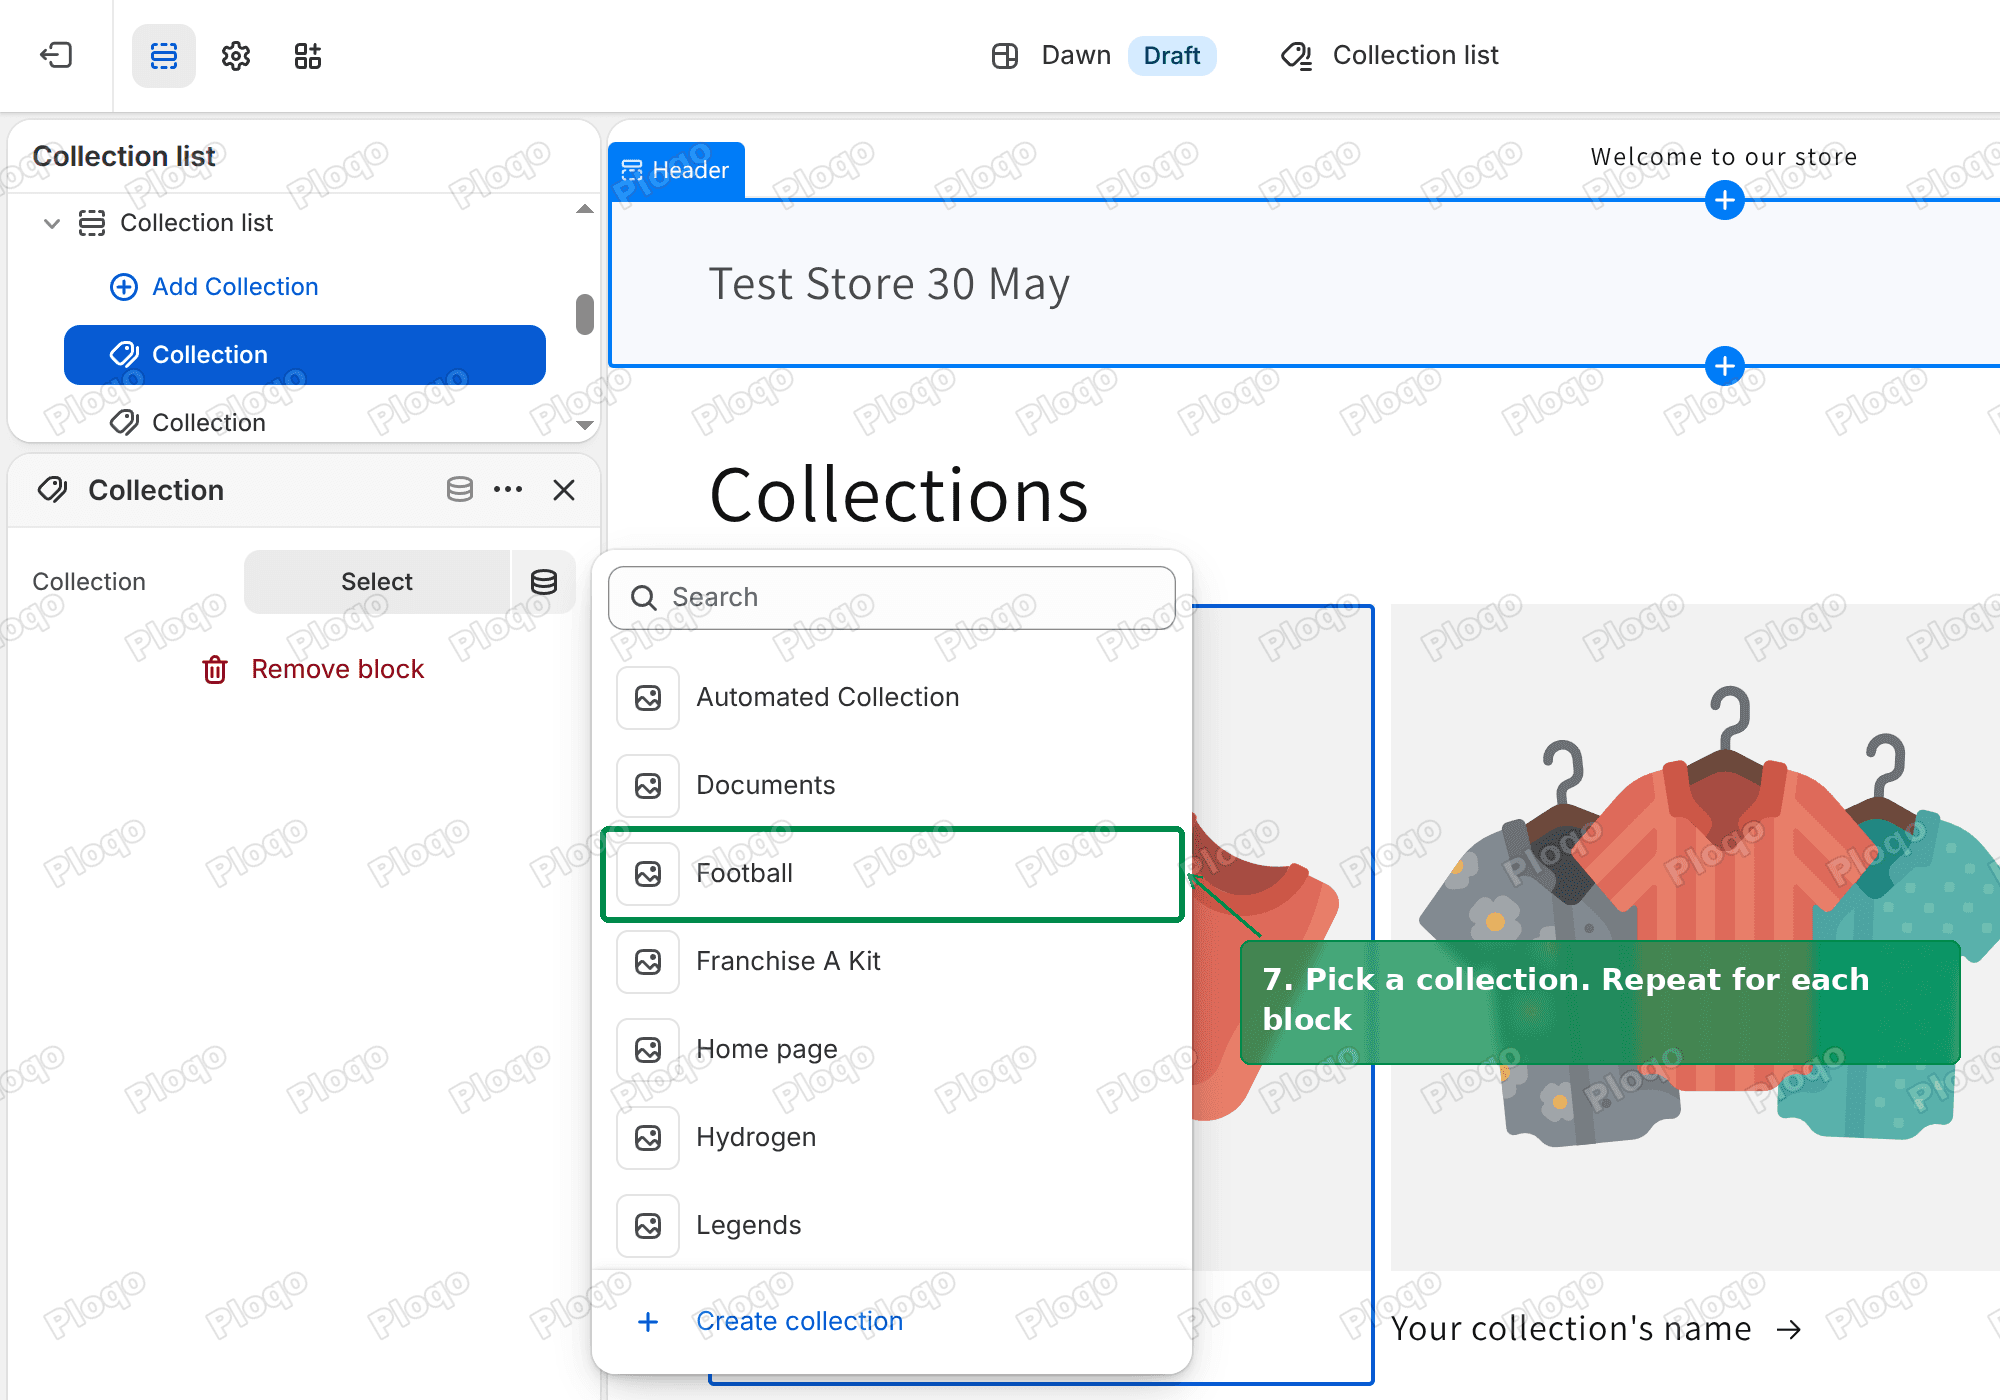This screenshot has width=2000, height=1400.
Task: Click the Legends image thumbnail icon
Action: point(648,1225)
